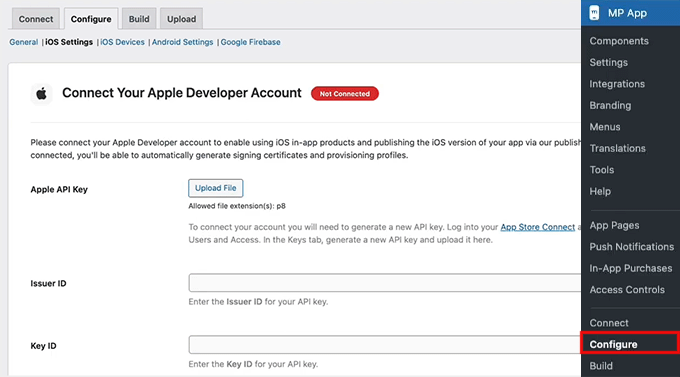Click the Apple API Key label
This screenshot has height=377, width=680.
point(59,190)
